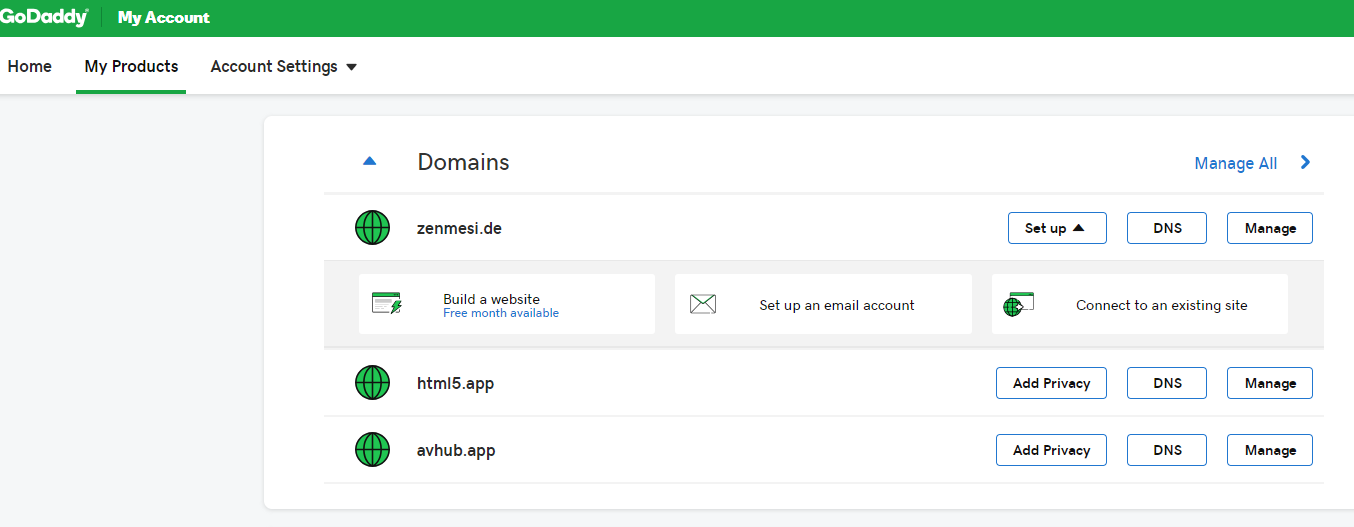Open DNS for zenmesi.de
The image size is (1354, 527).
(1166, 228)
